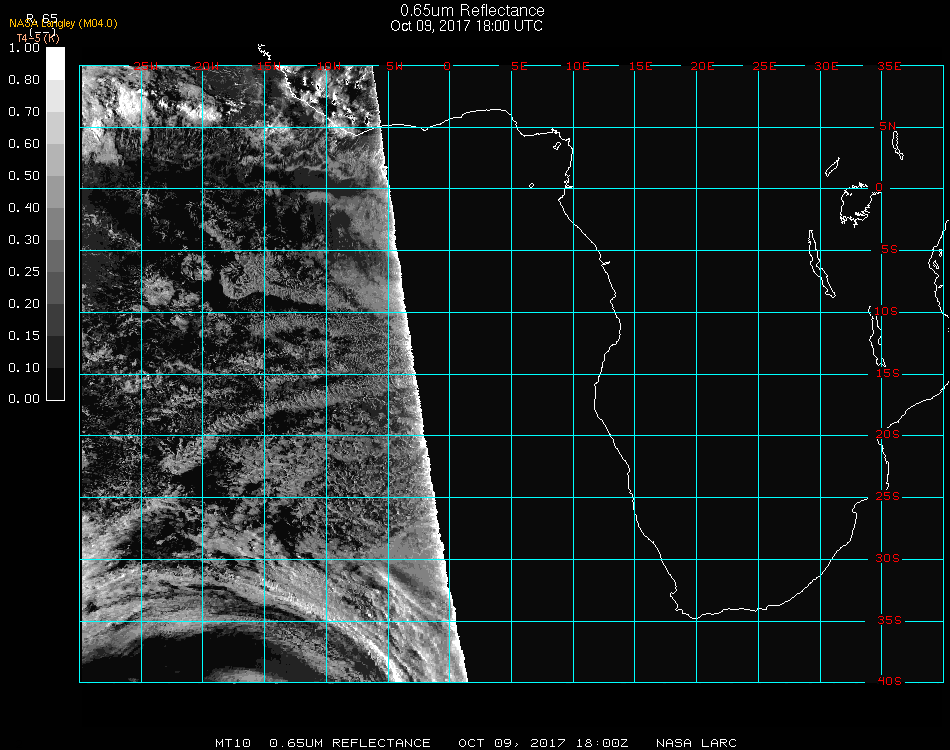The image size is (950, 750).
Task: Click the 0.15 color bar value
Action: [24, 336]
